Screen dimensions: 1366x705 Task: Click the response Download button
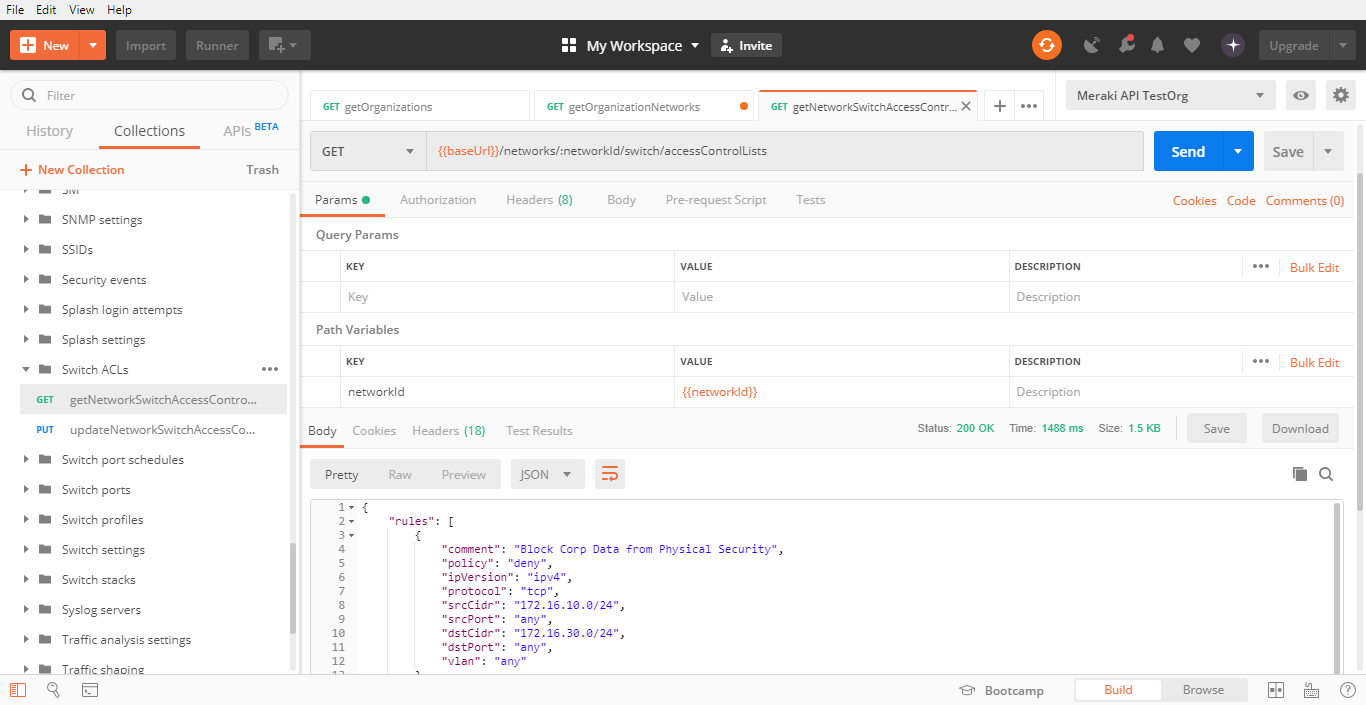(1300, 428)
